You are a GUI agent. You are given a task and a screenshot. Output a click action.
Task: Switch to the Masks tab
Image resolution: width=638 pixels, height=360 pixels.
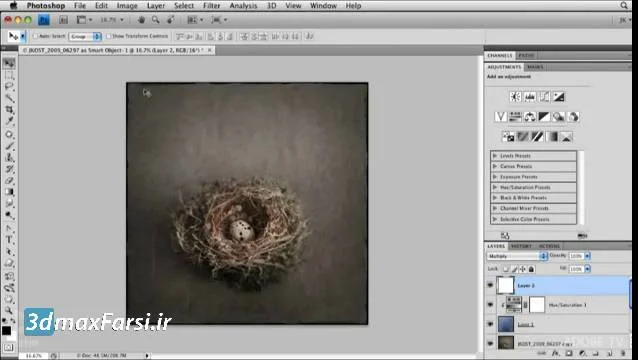535,67
